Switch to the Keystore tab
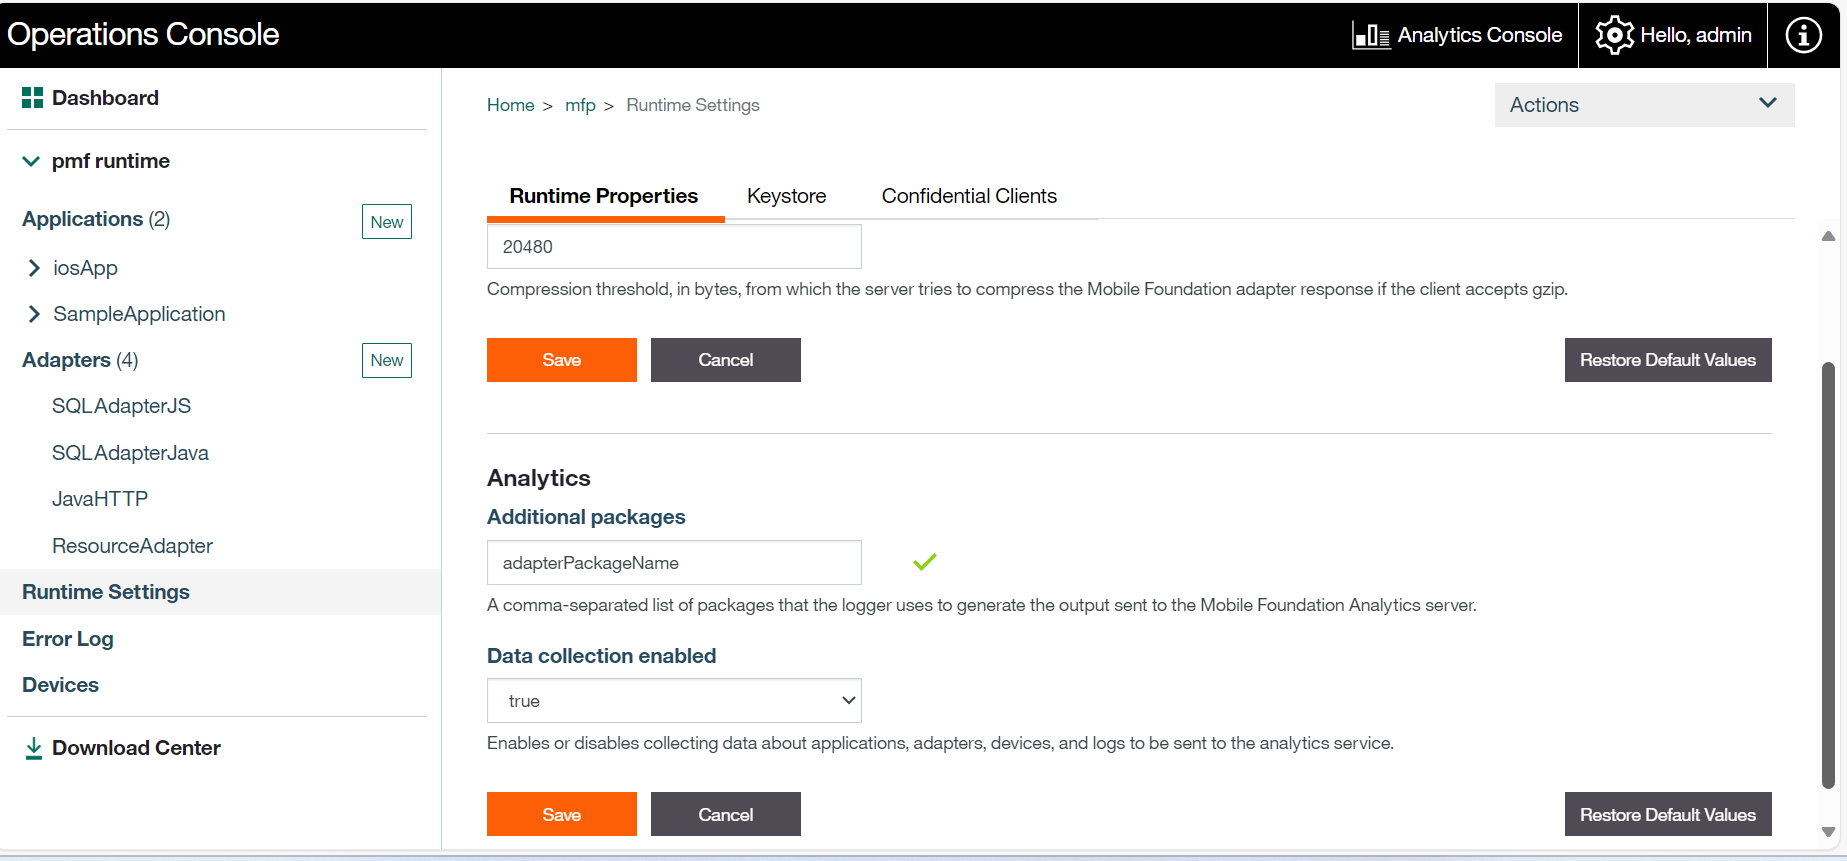 click(786, 196)
